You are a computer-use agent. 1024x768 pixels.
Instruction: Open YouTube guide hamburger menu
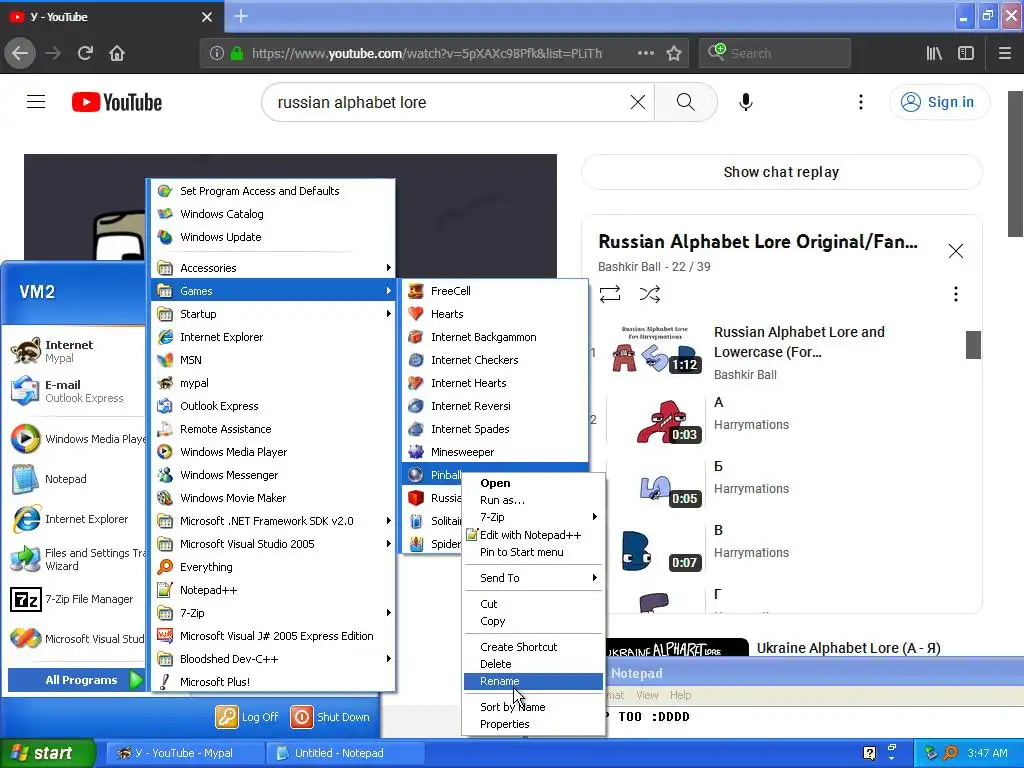pyautogui.click(x=36, y=102)
